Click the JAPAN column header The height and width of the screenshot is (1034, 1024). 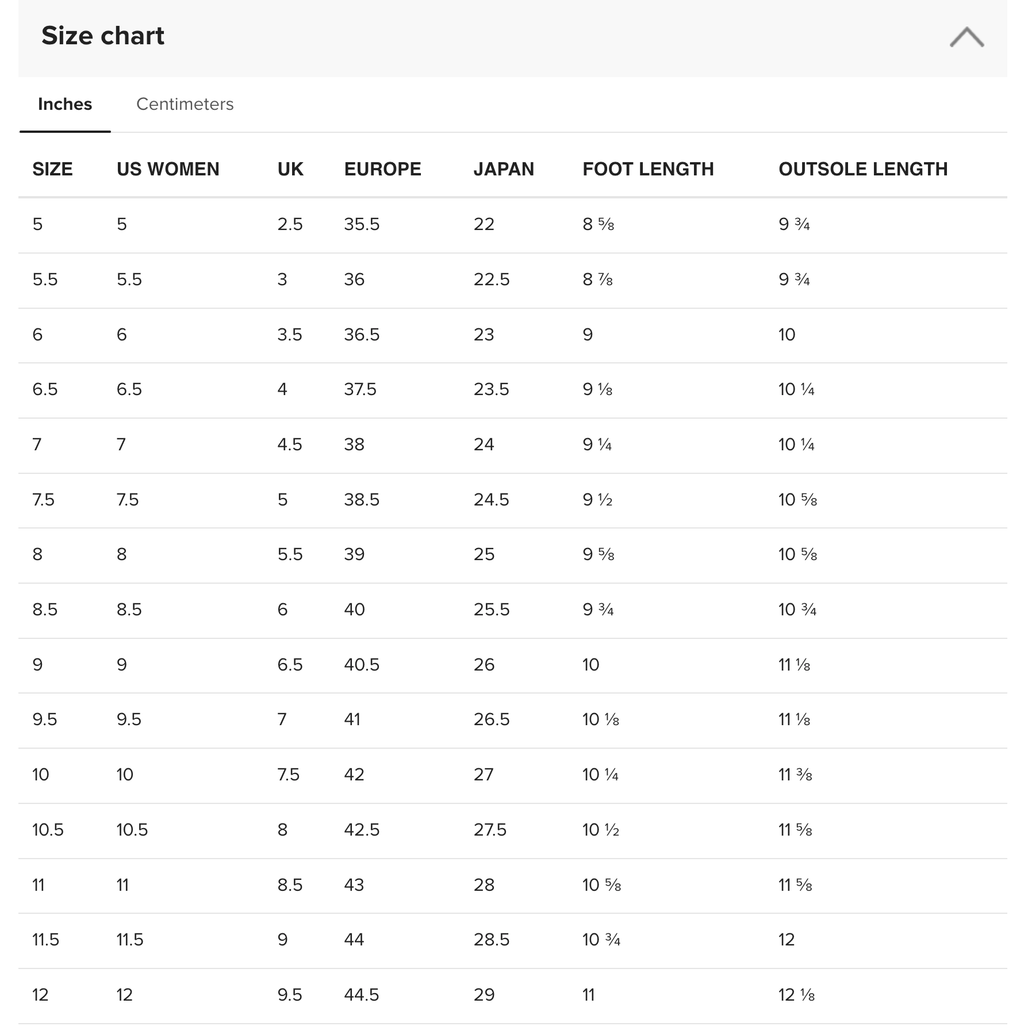(504, 169)
